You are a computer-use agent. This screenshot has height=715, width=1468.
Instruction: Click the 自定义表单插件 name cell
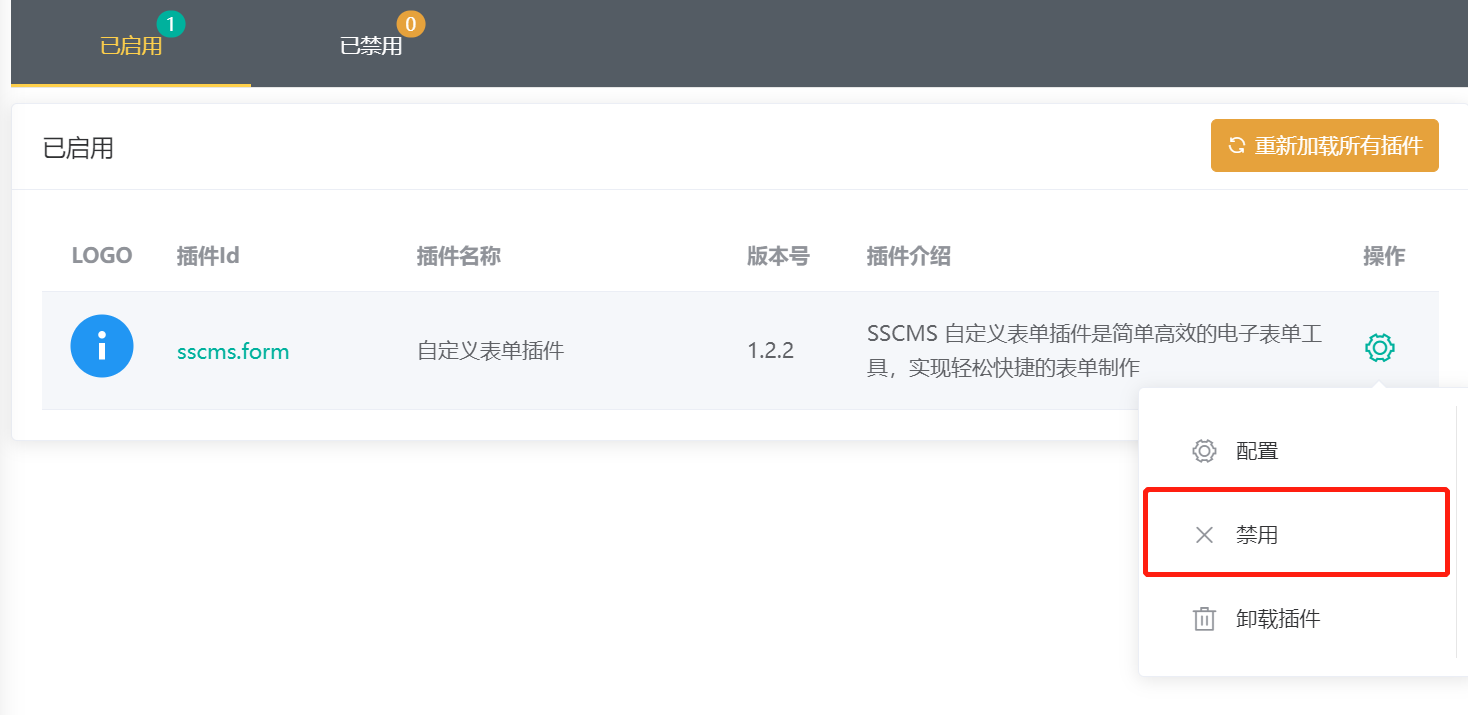click(x=490, y=351)
